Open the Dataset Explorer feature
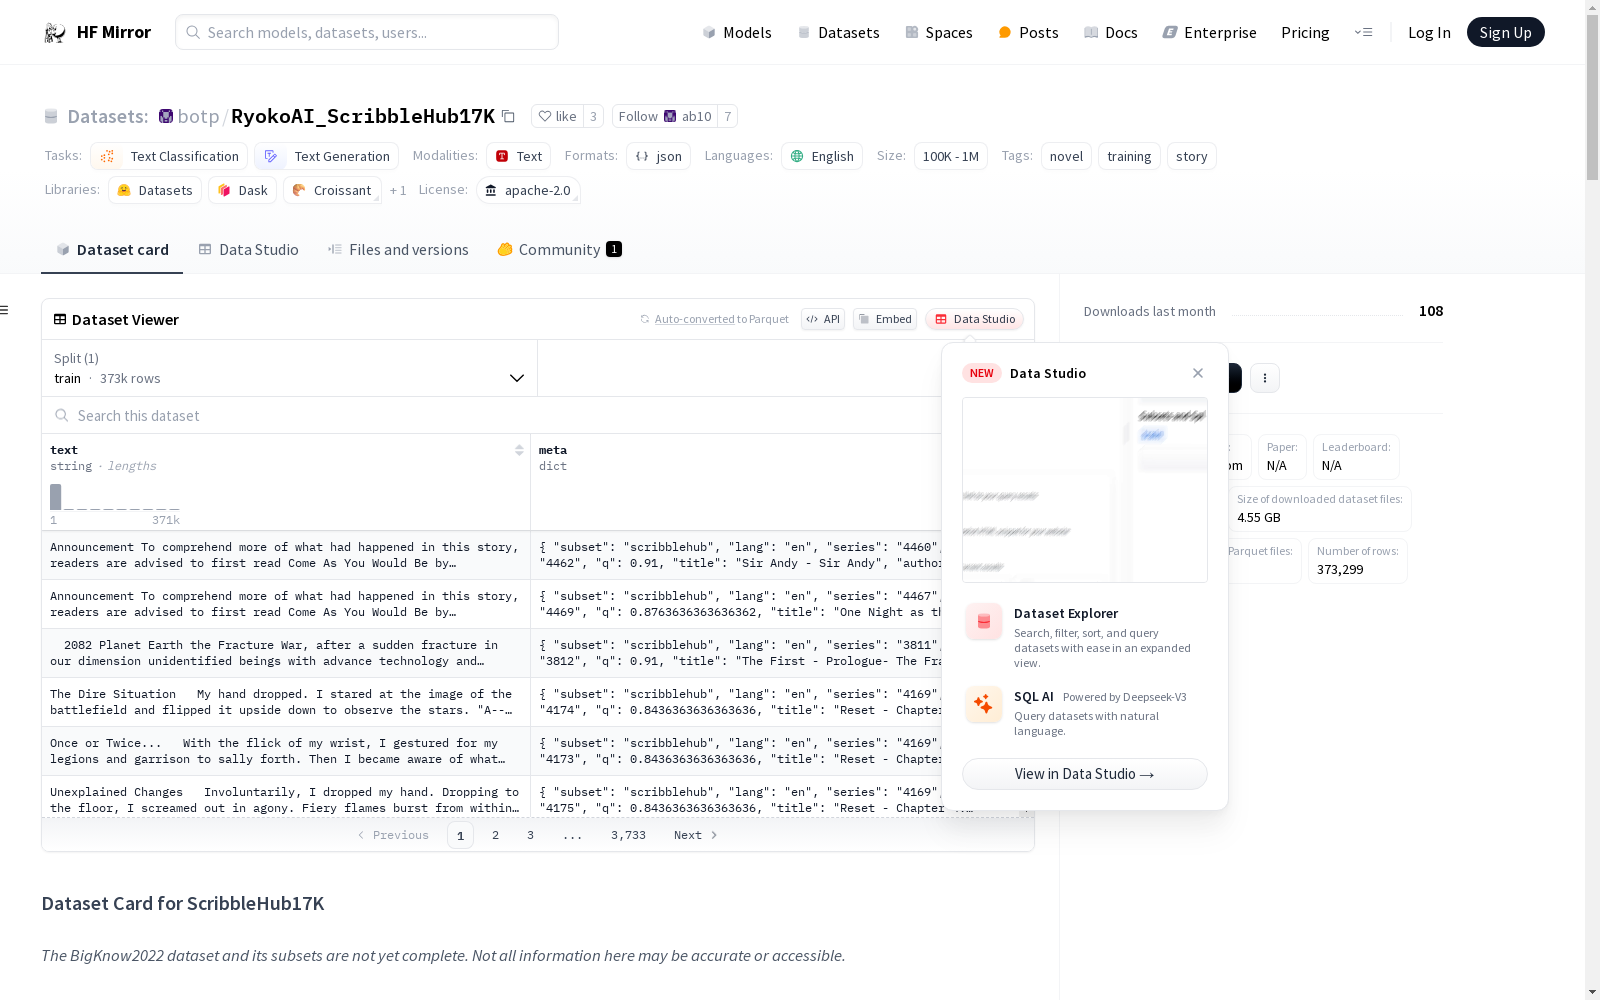This screenshot has height=1000, width=1600. 1085,636
